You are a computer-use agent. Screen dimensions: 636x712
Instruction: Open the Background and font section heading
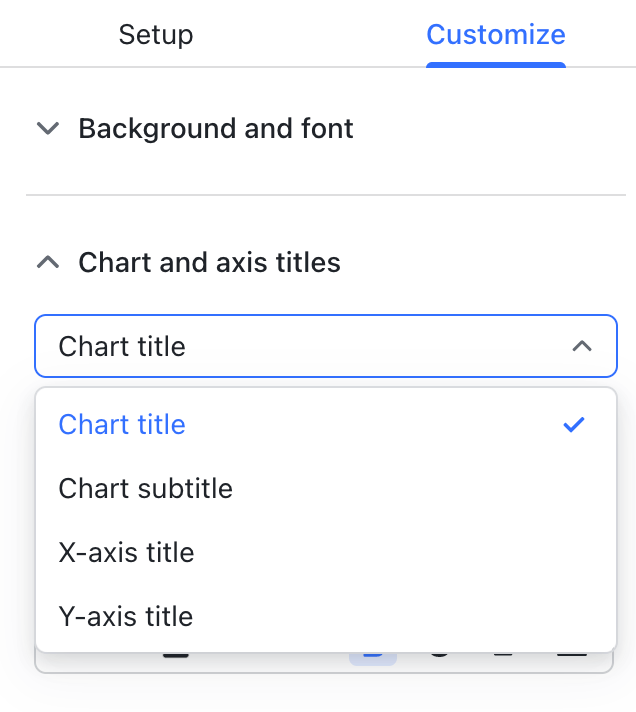[x=216, y=129]
